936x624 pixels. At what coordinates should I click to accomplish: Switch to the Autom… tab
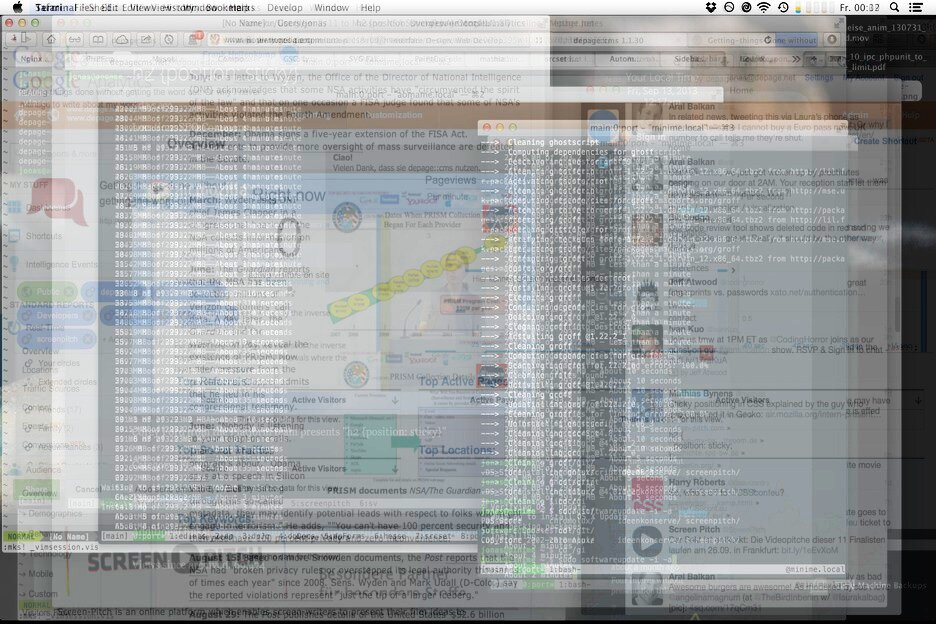click(x=625, y=59)
